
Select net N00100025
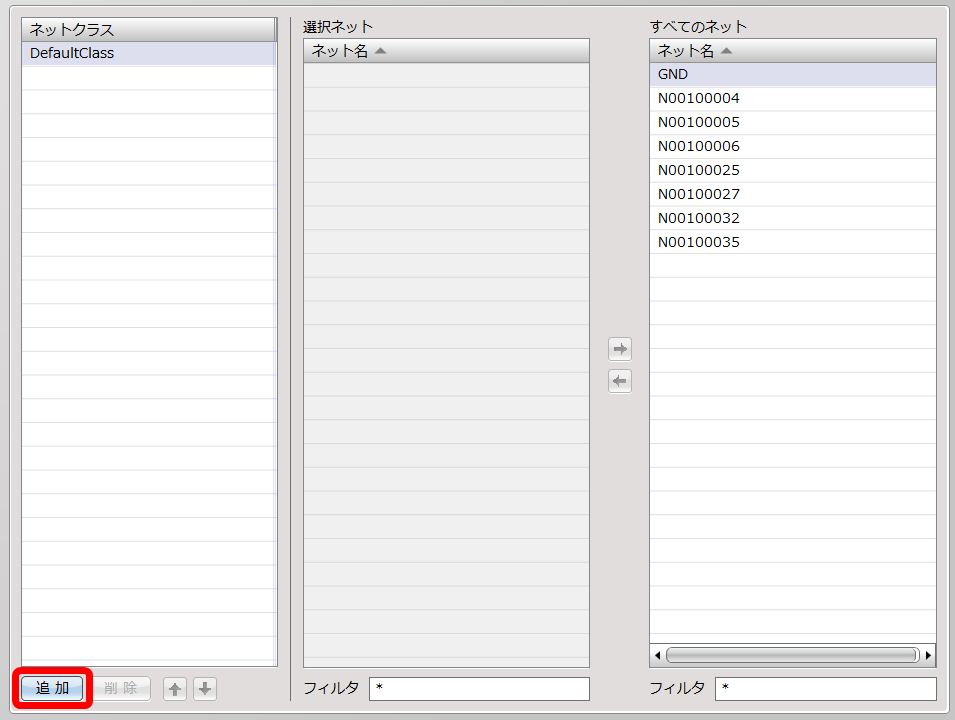click(x=699, y=171)
